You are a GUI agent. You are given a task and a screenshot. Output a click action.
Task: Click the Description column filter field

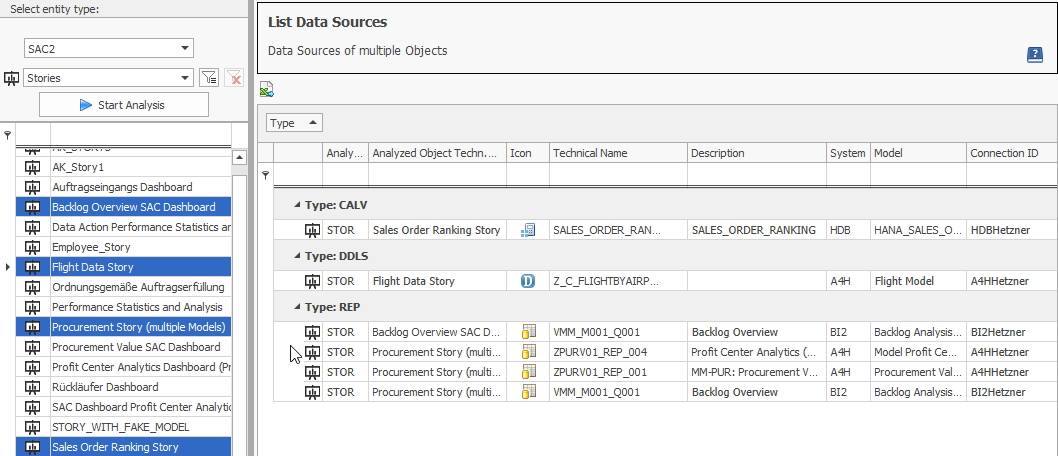click(757, 175)
